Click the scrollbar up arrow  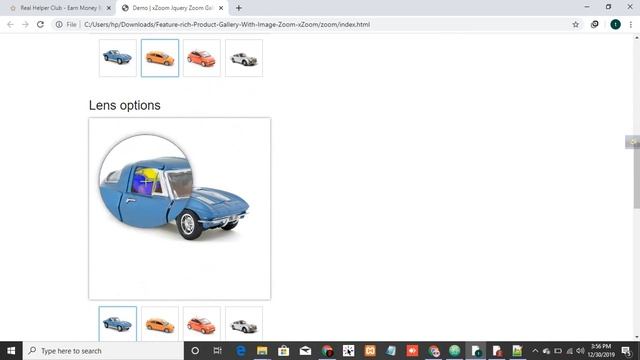pos(636,38)
